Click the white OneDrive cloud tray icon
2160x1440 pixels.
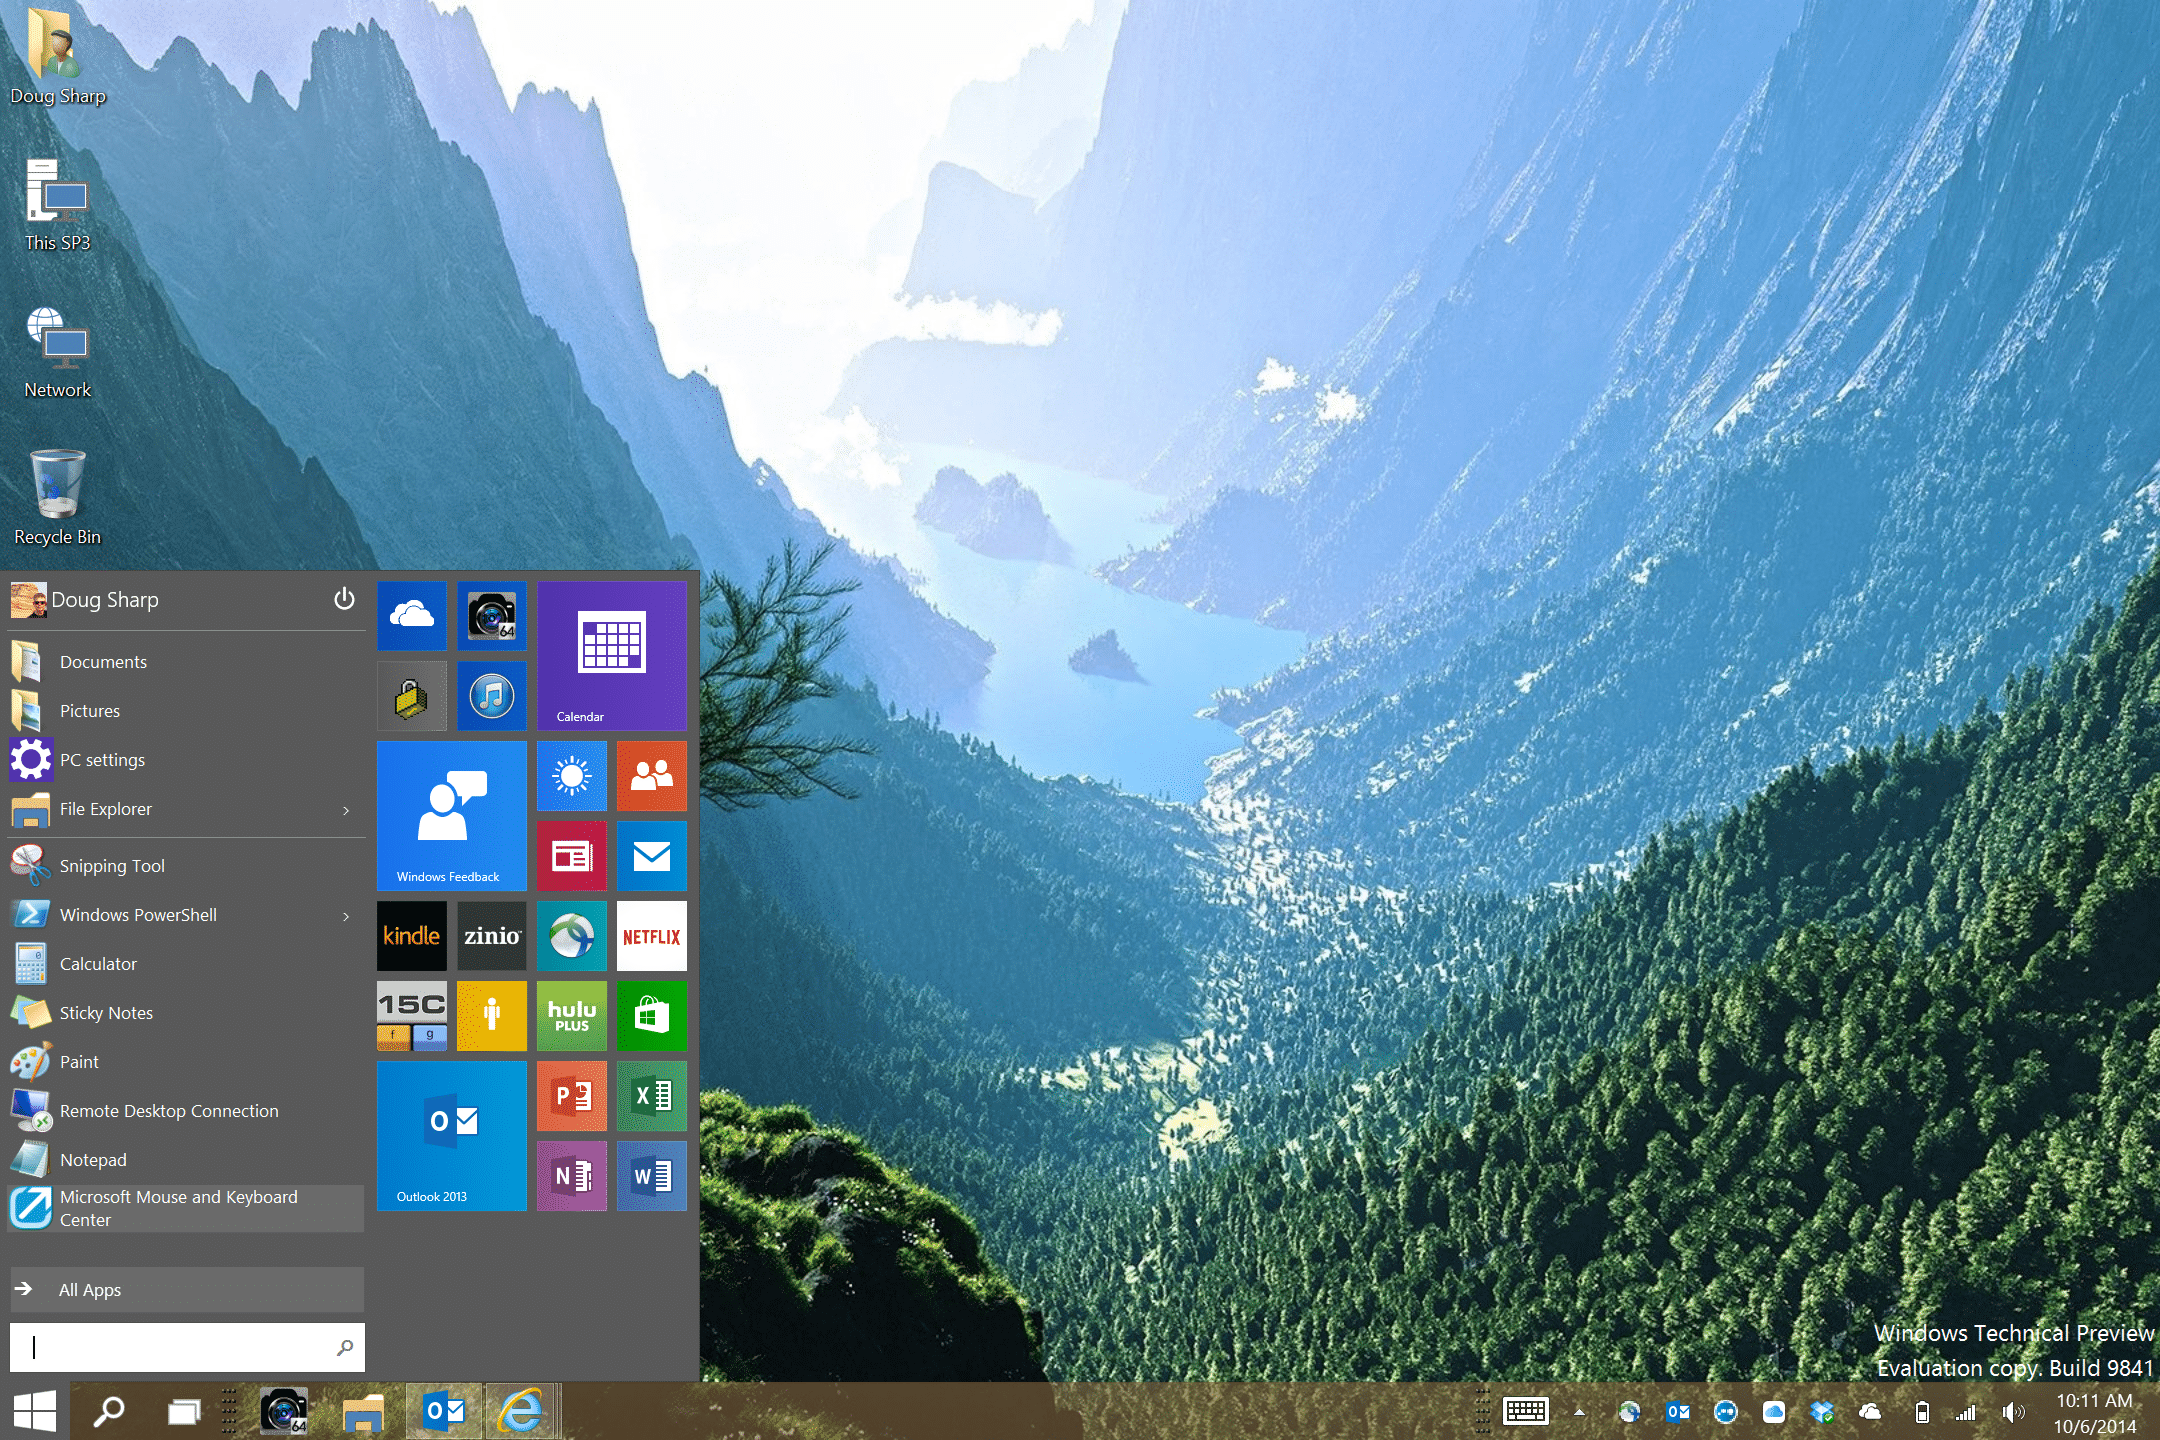(1870, 1412)
